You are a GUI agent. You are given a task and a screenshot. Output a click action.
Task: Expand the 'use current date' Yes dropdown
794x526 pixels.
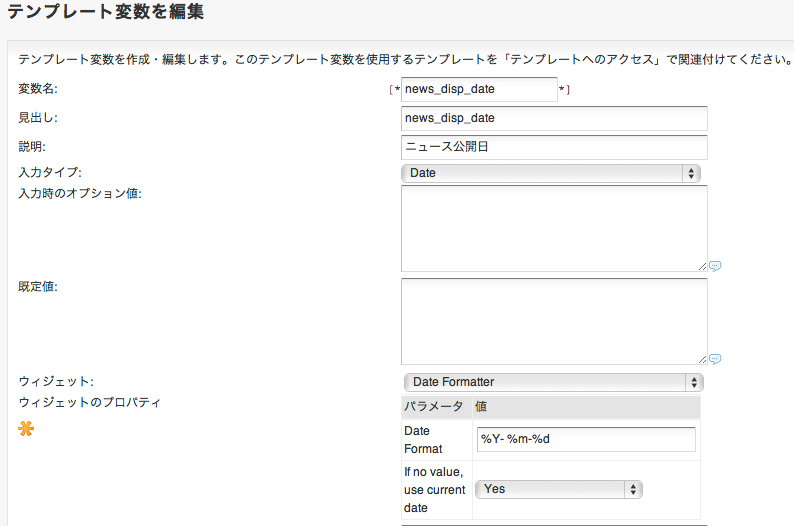click(x=559, y=489)
